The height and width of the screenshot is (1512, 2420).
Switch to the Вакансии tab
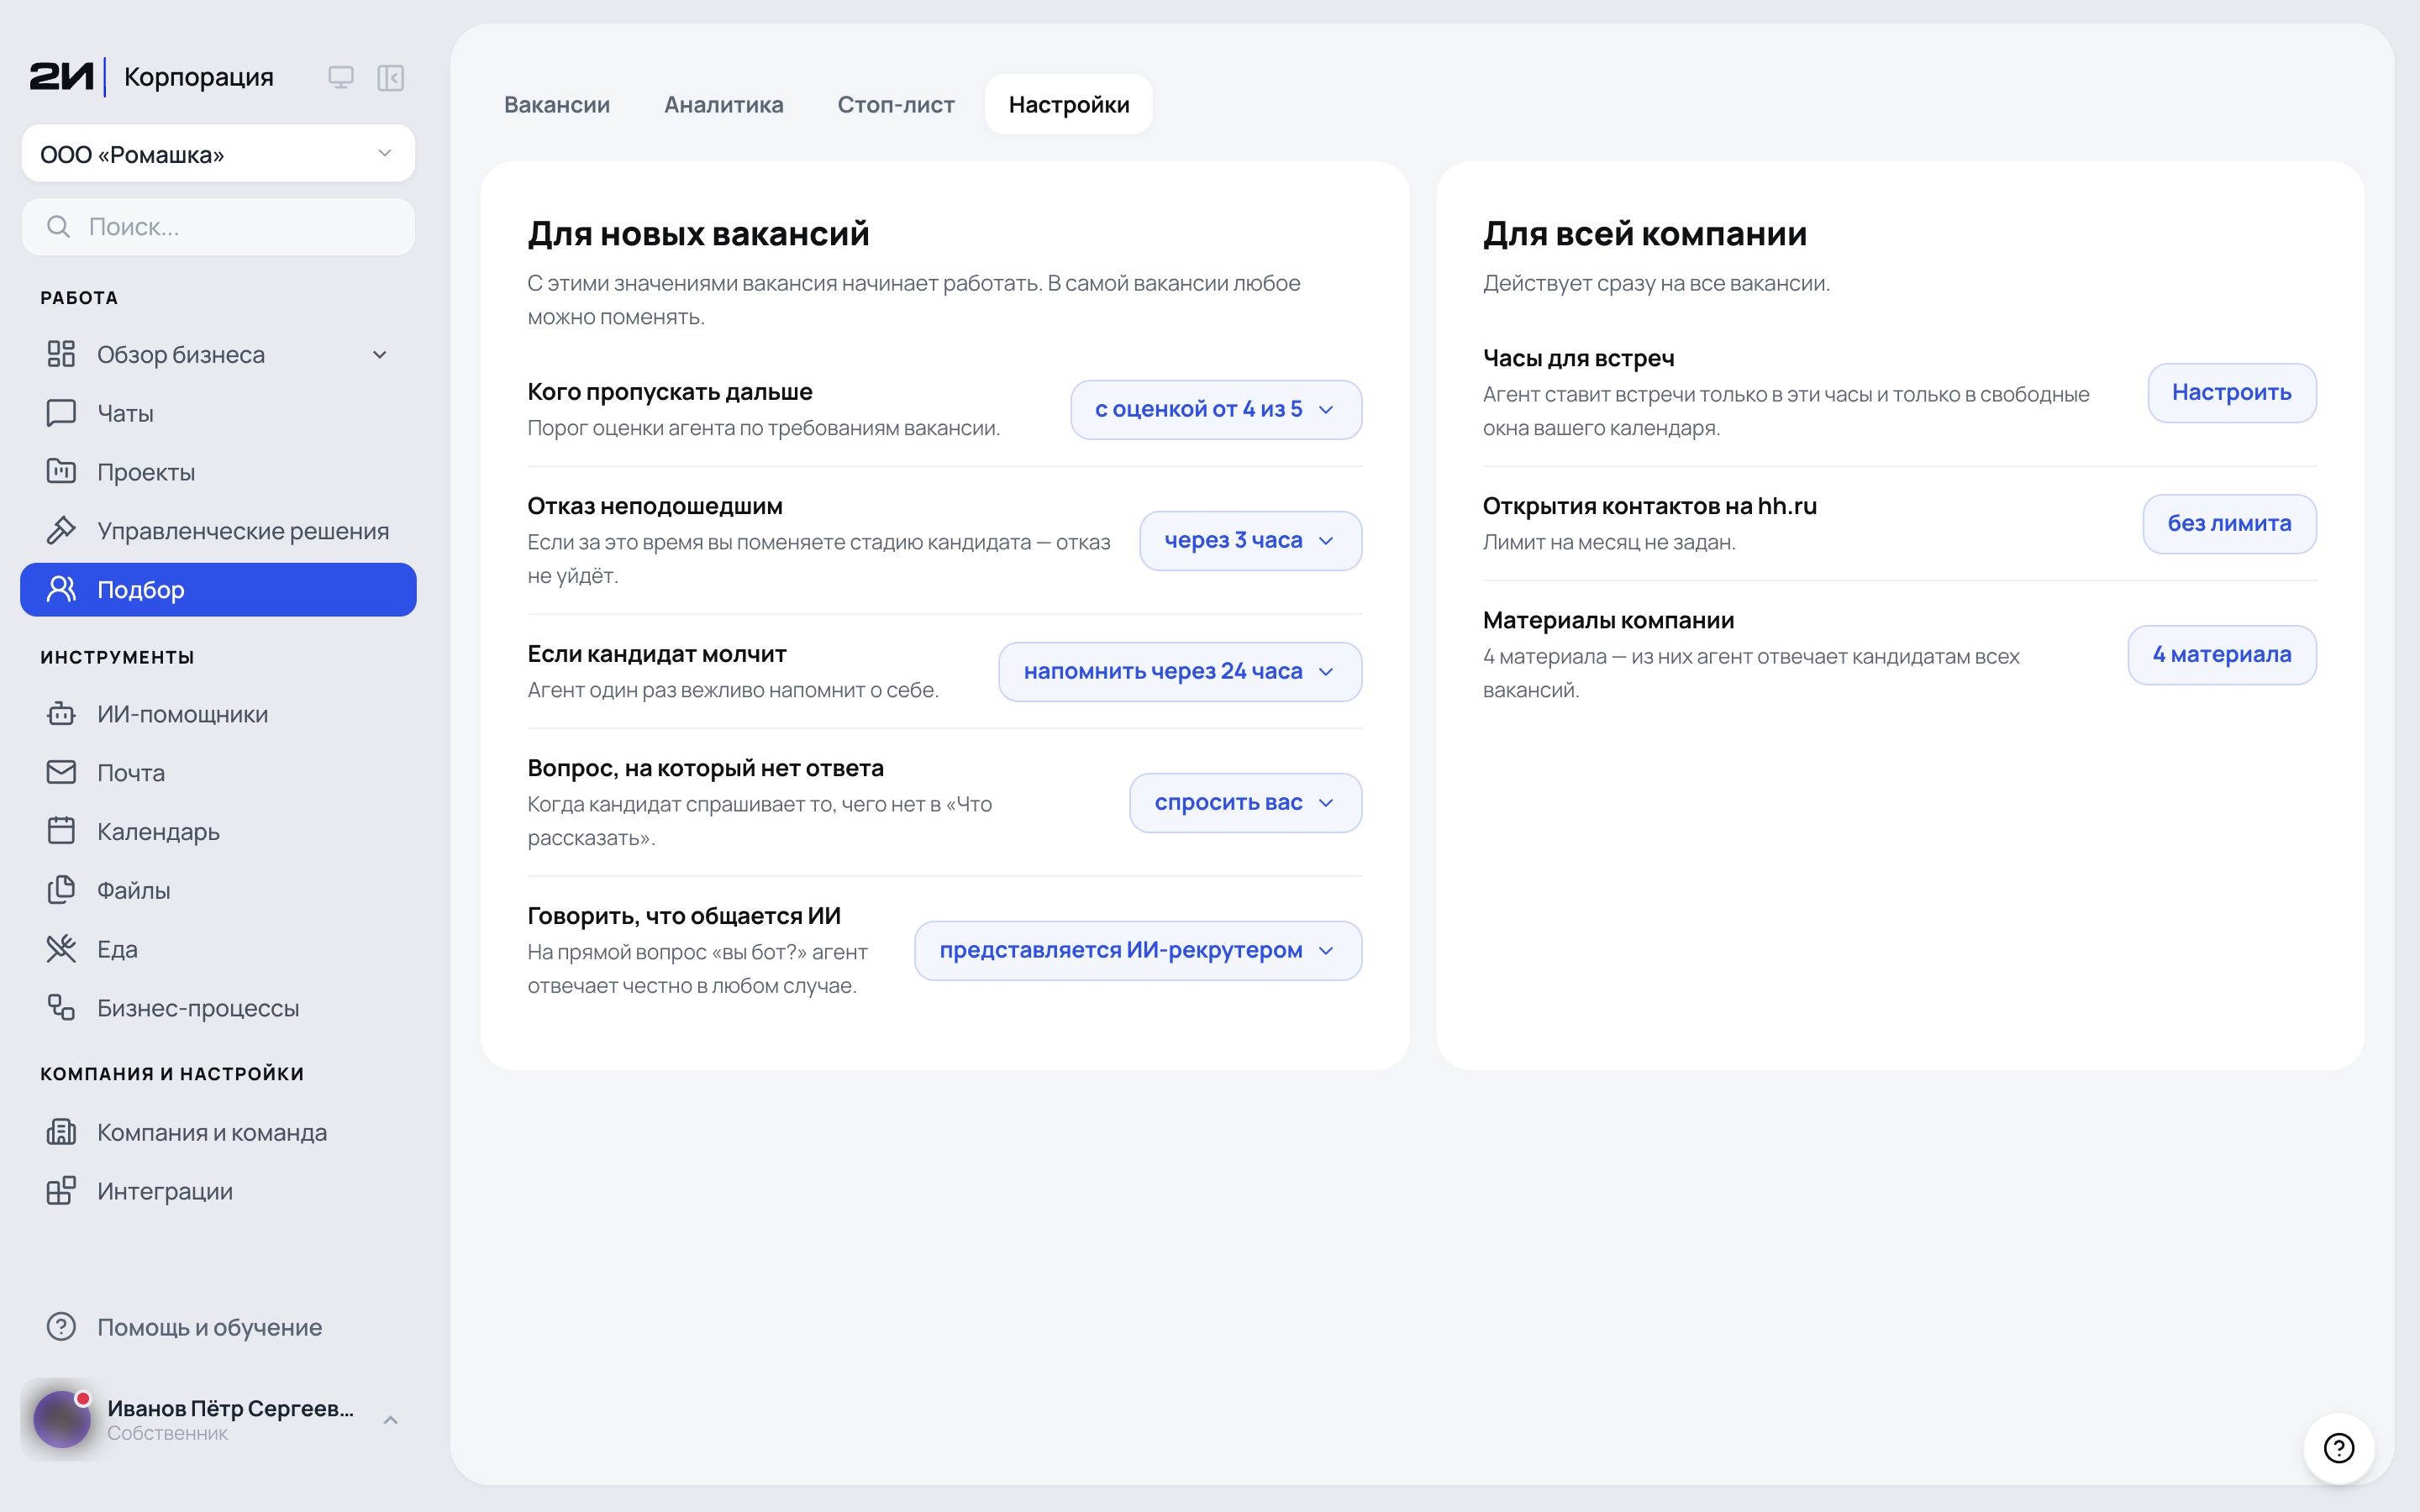pos(557,104)
